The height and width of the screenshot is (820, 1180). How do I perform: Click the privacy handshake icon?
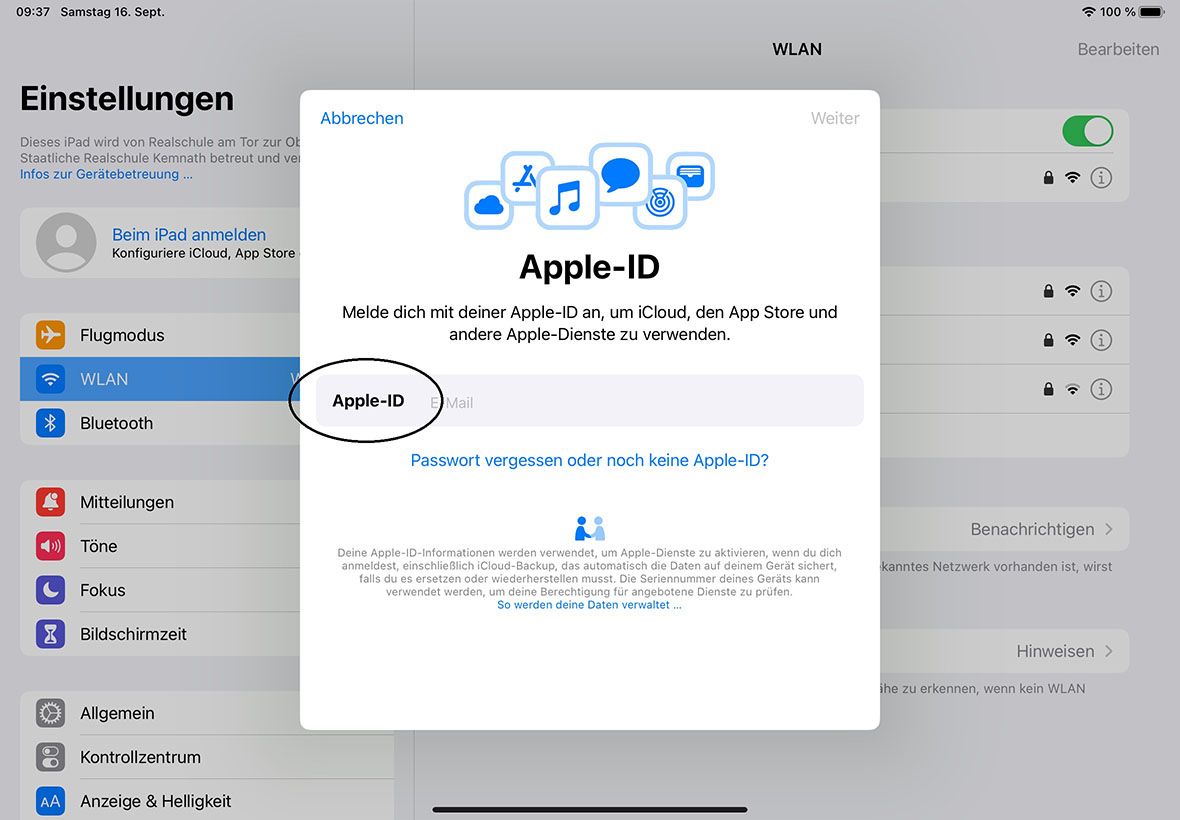coord(590,528)
